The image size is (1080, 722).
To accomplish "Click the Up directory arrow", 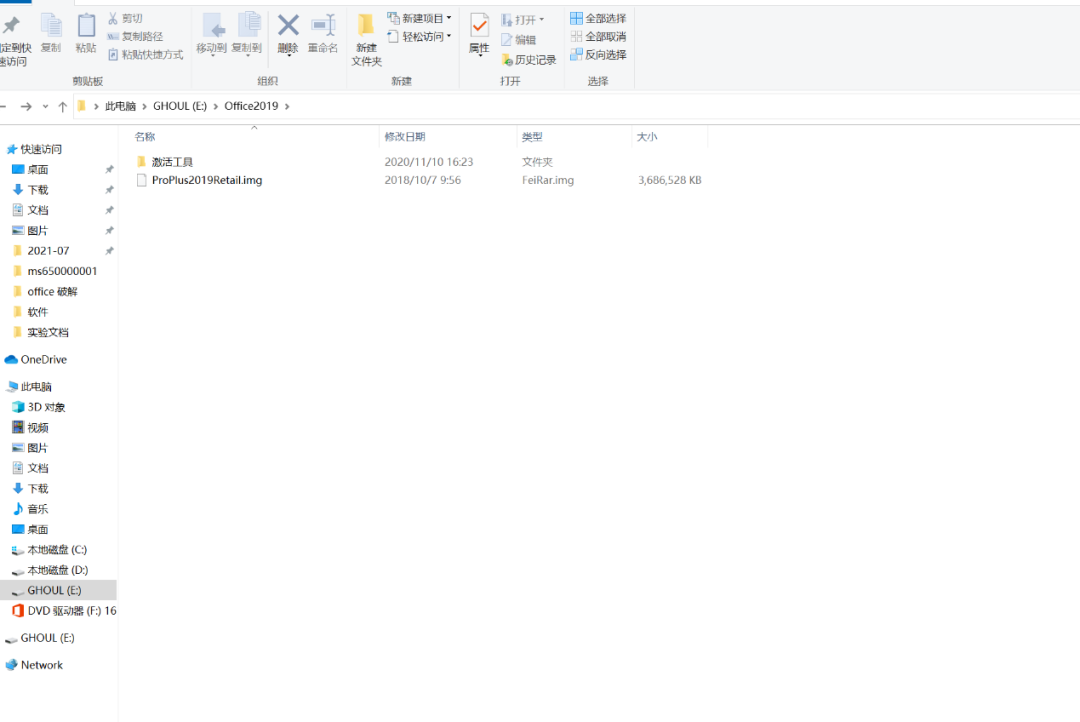I will pos(62,106).
